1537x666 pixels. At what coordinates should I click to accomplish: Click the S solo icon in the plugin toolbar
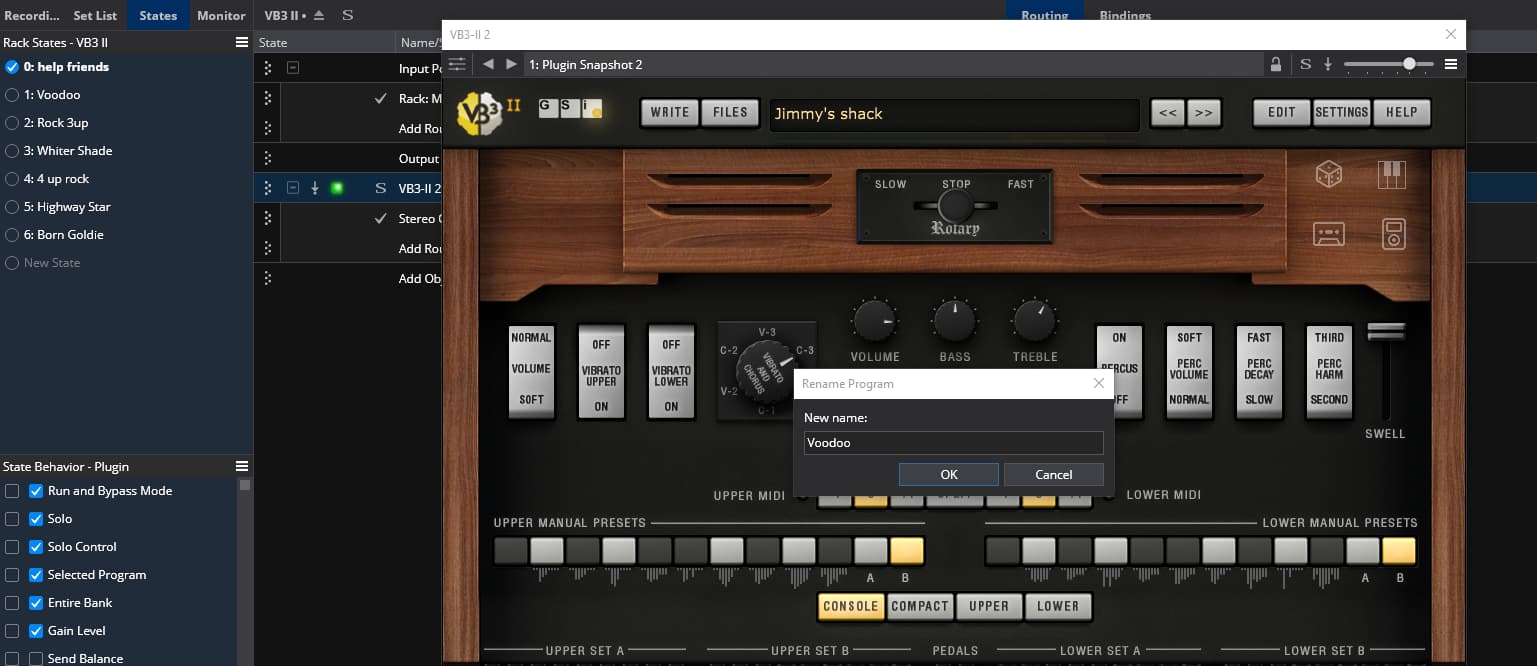tap(1305, 64)
